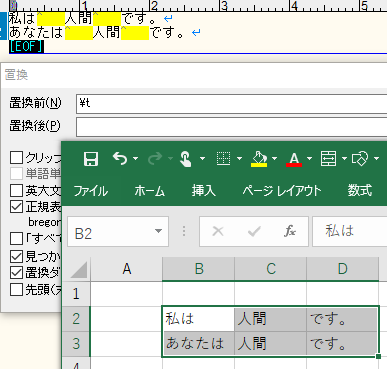The height and width of the screenshot is (369, 387).
Task: Click the Merge cells icon in toolbar
Action: pos(328,159)
